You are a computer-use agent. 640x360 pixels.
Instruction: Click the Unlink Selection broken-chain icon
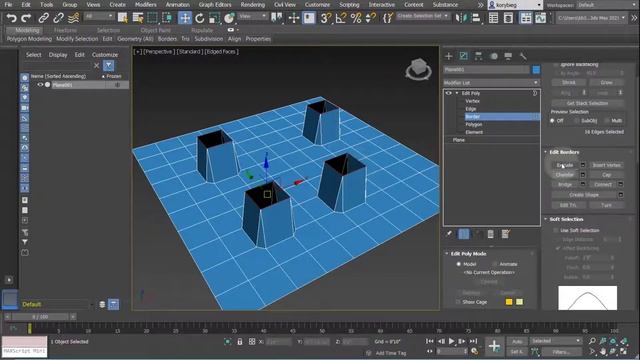click(x=58, y=18)
